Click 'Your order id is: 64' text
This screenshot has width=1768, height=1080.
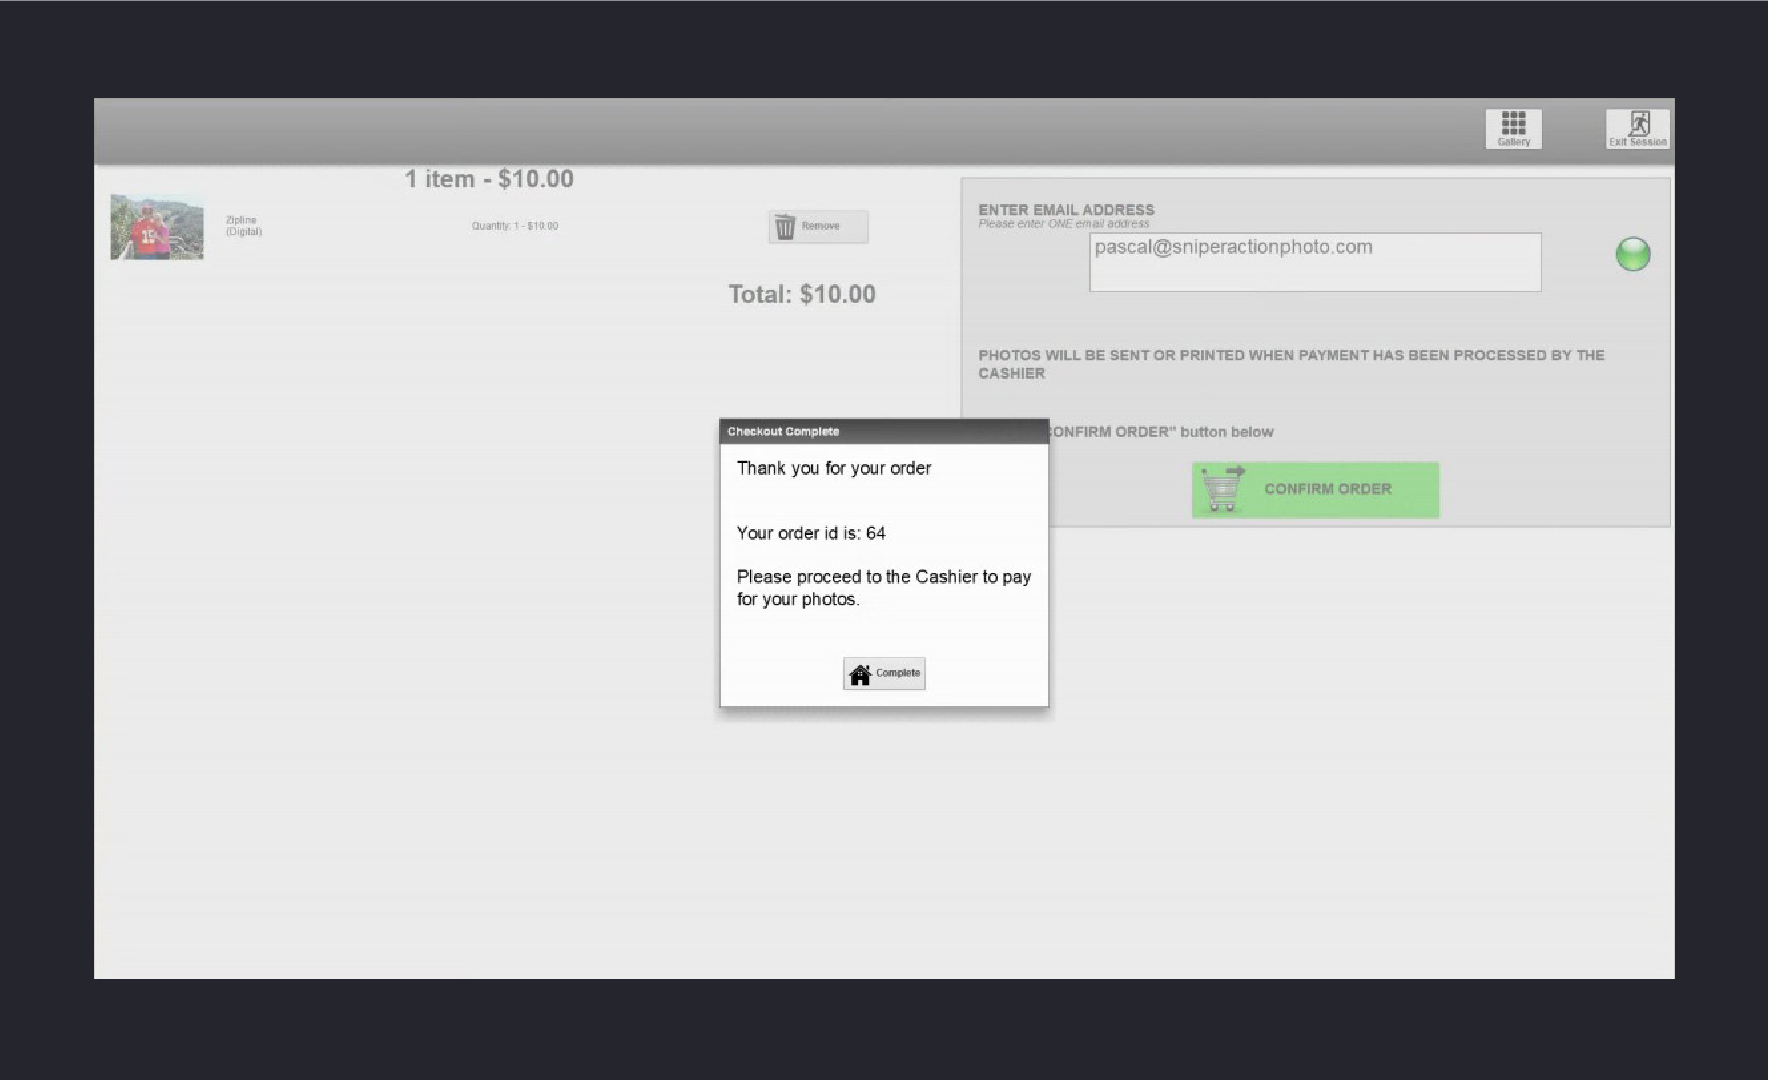[811, 533]
